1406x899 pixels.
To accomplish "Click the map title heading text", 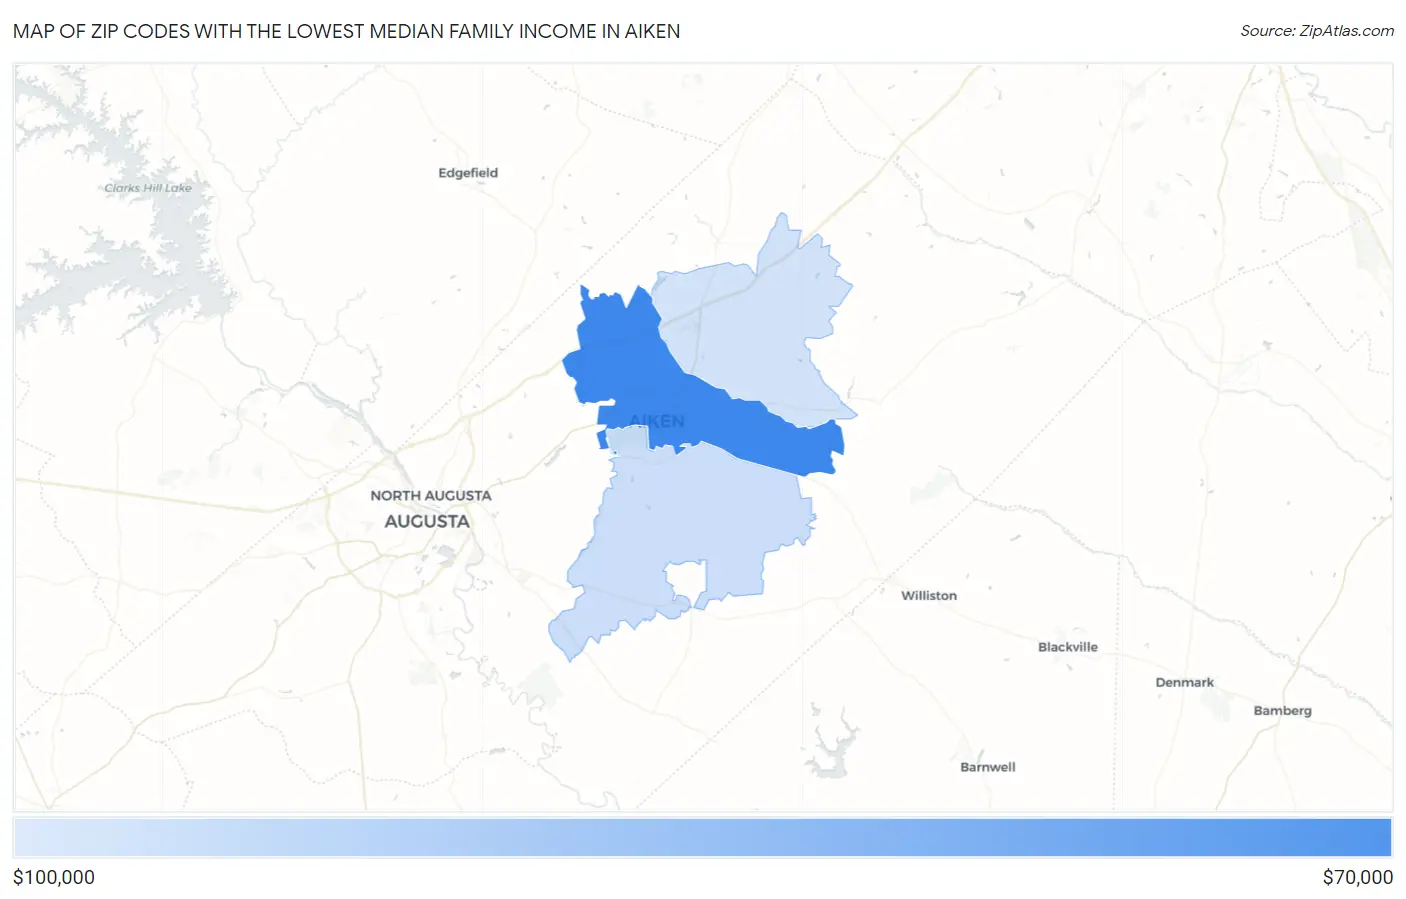I will (x=346, y=31).
